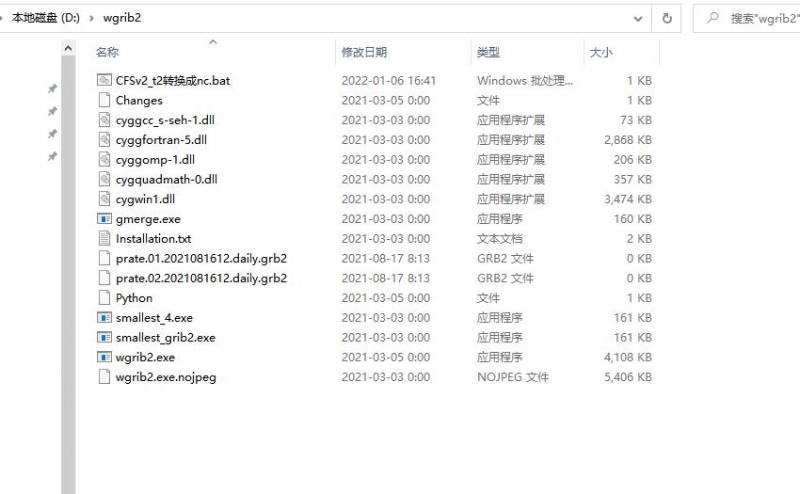Select the prate.01.2021081612.daily.grb2 file
The image size is (800, 494).
201,258
